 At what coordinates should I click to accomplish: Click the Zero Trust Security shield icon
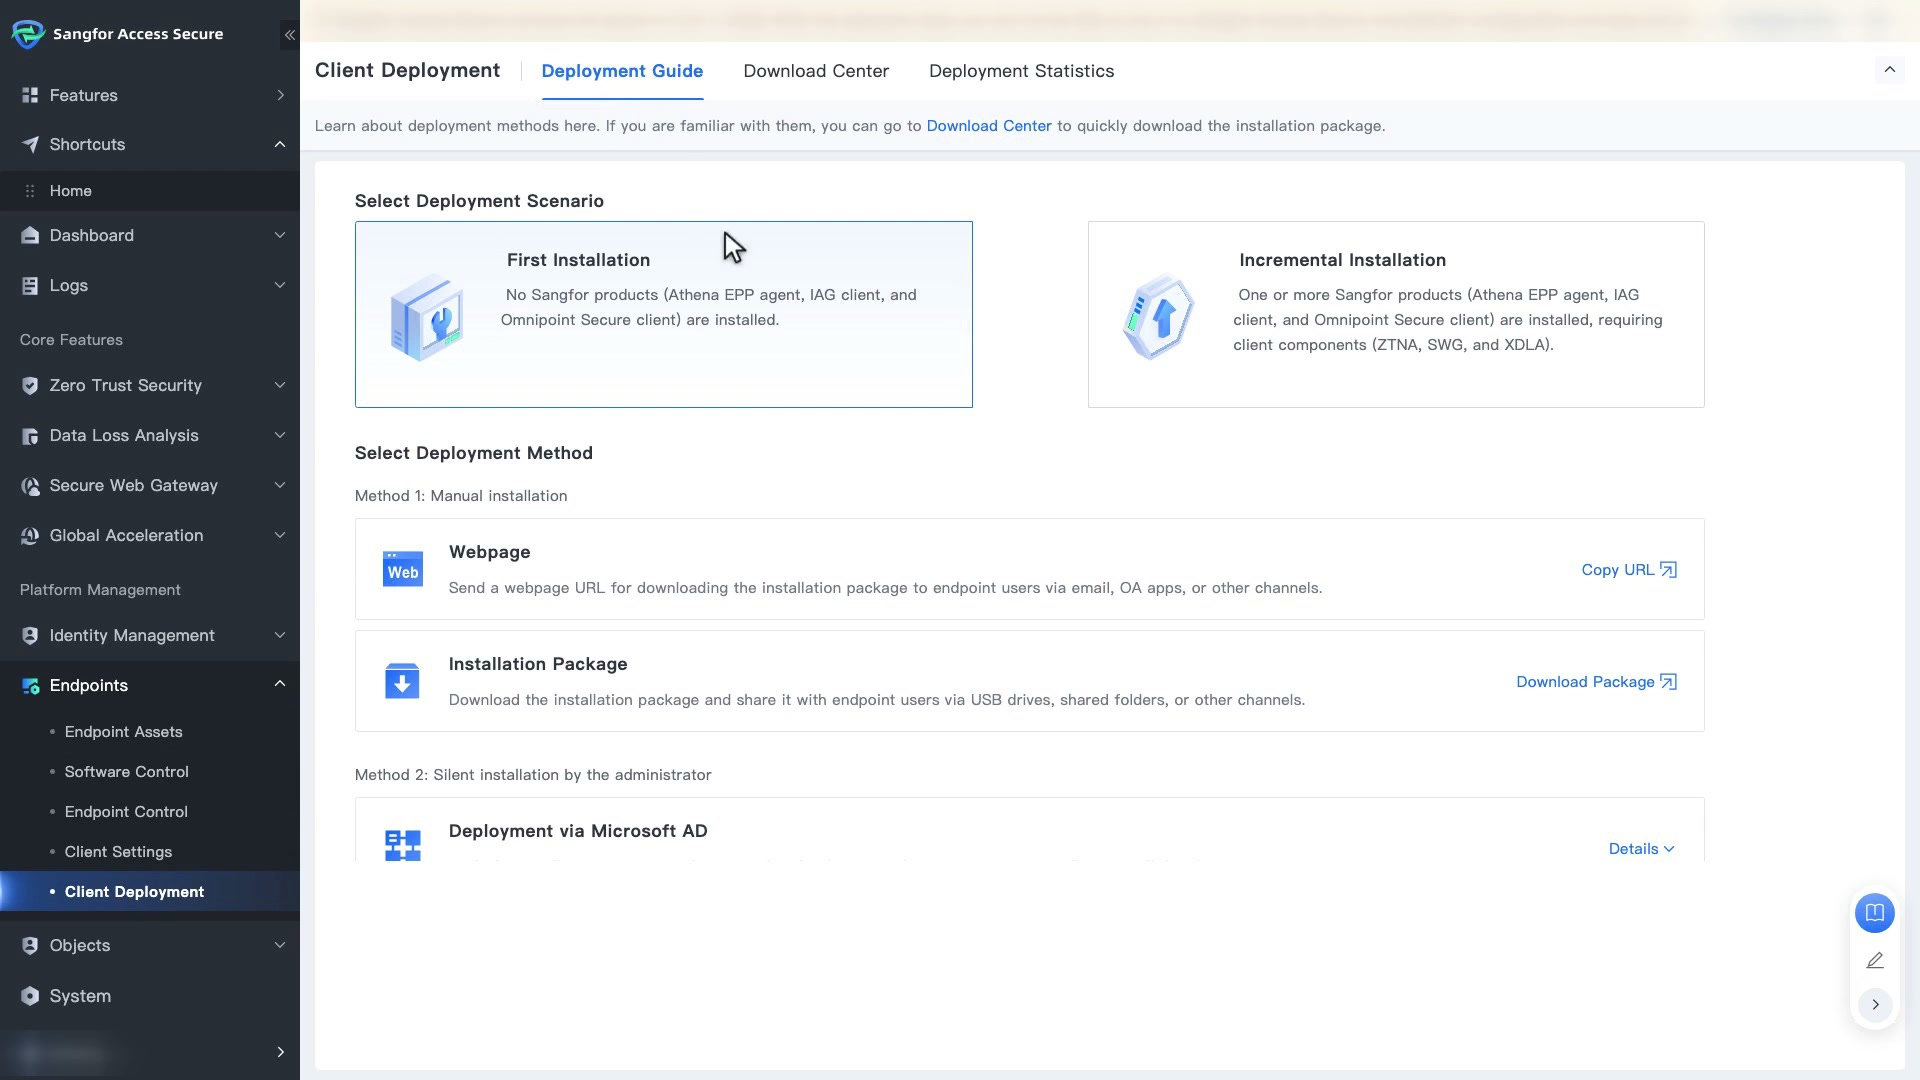(x=30, y=385)
